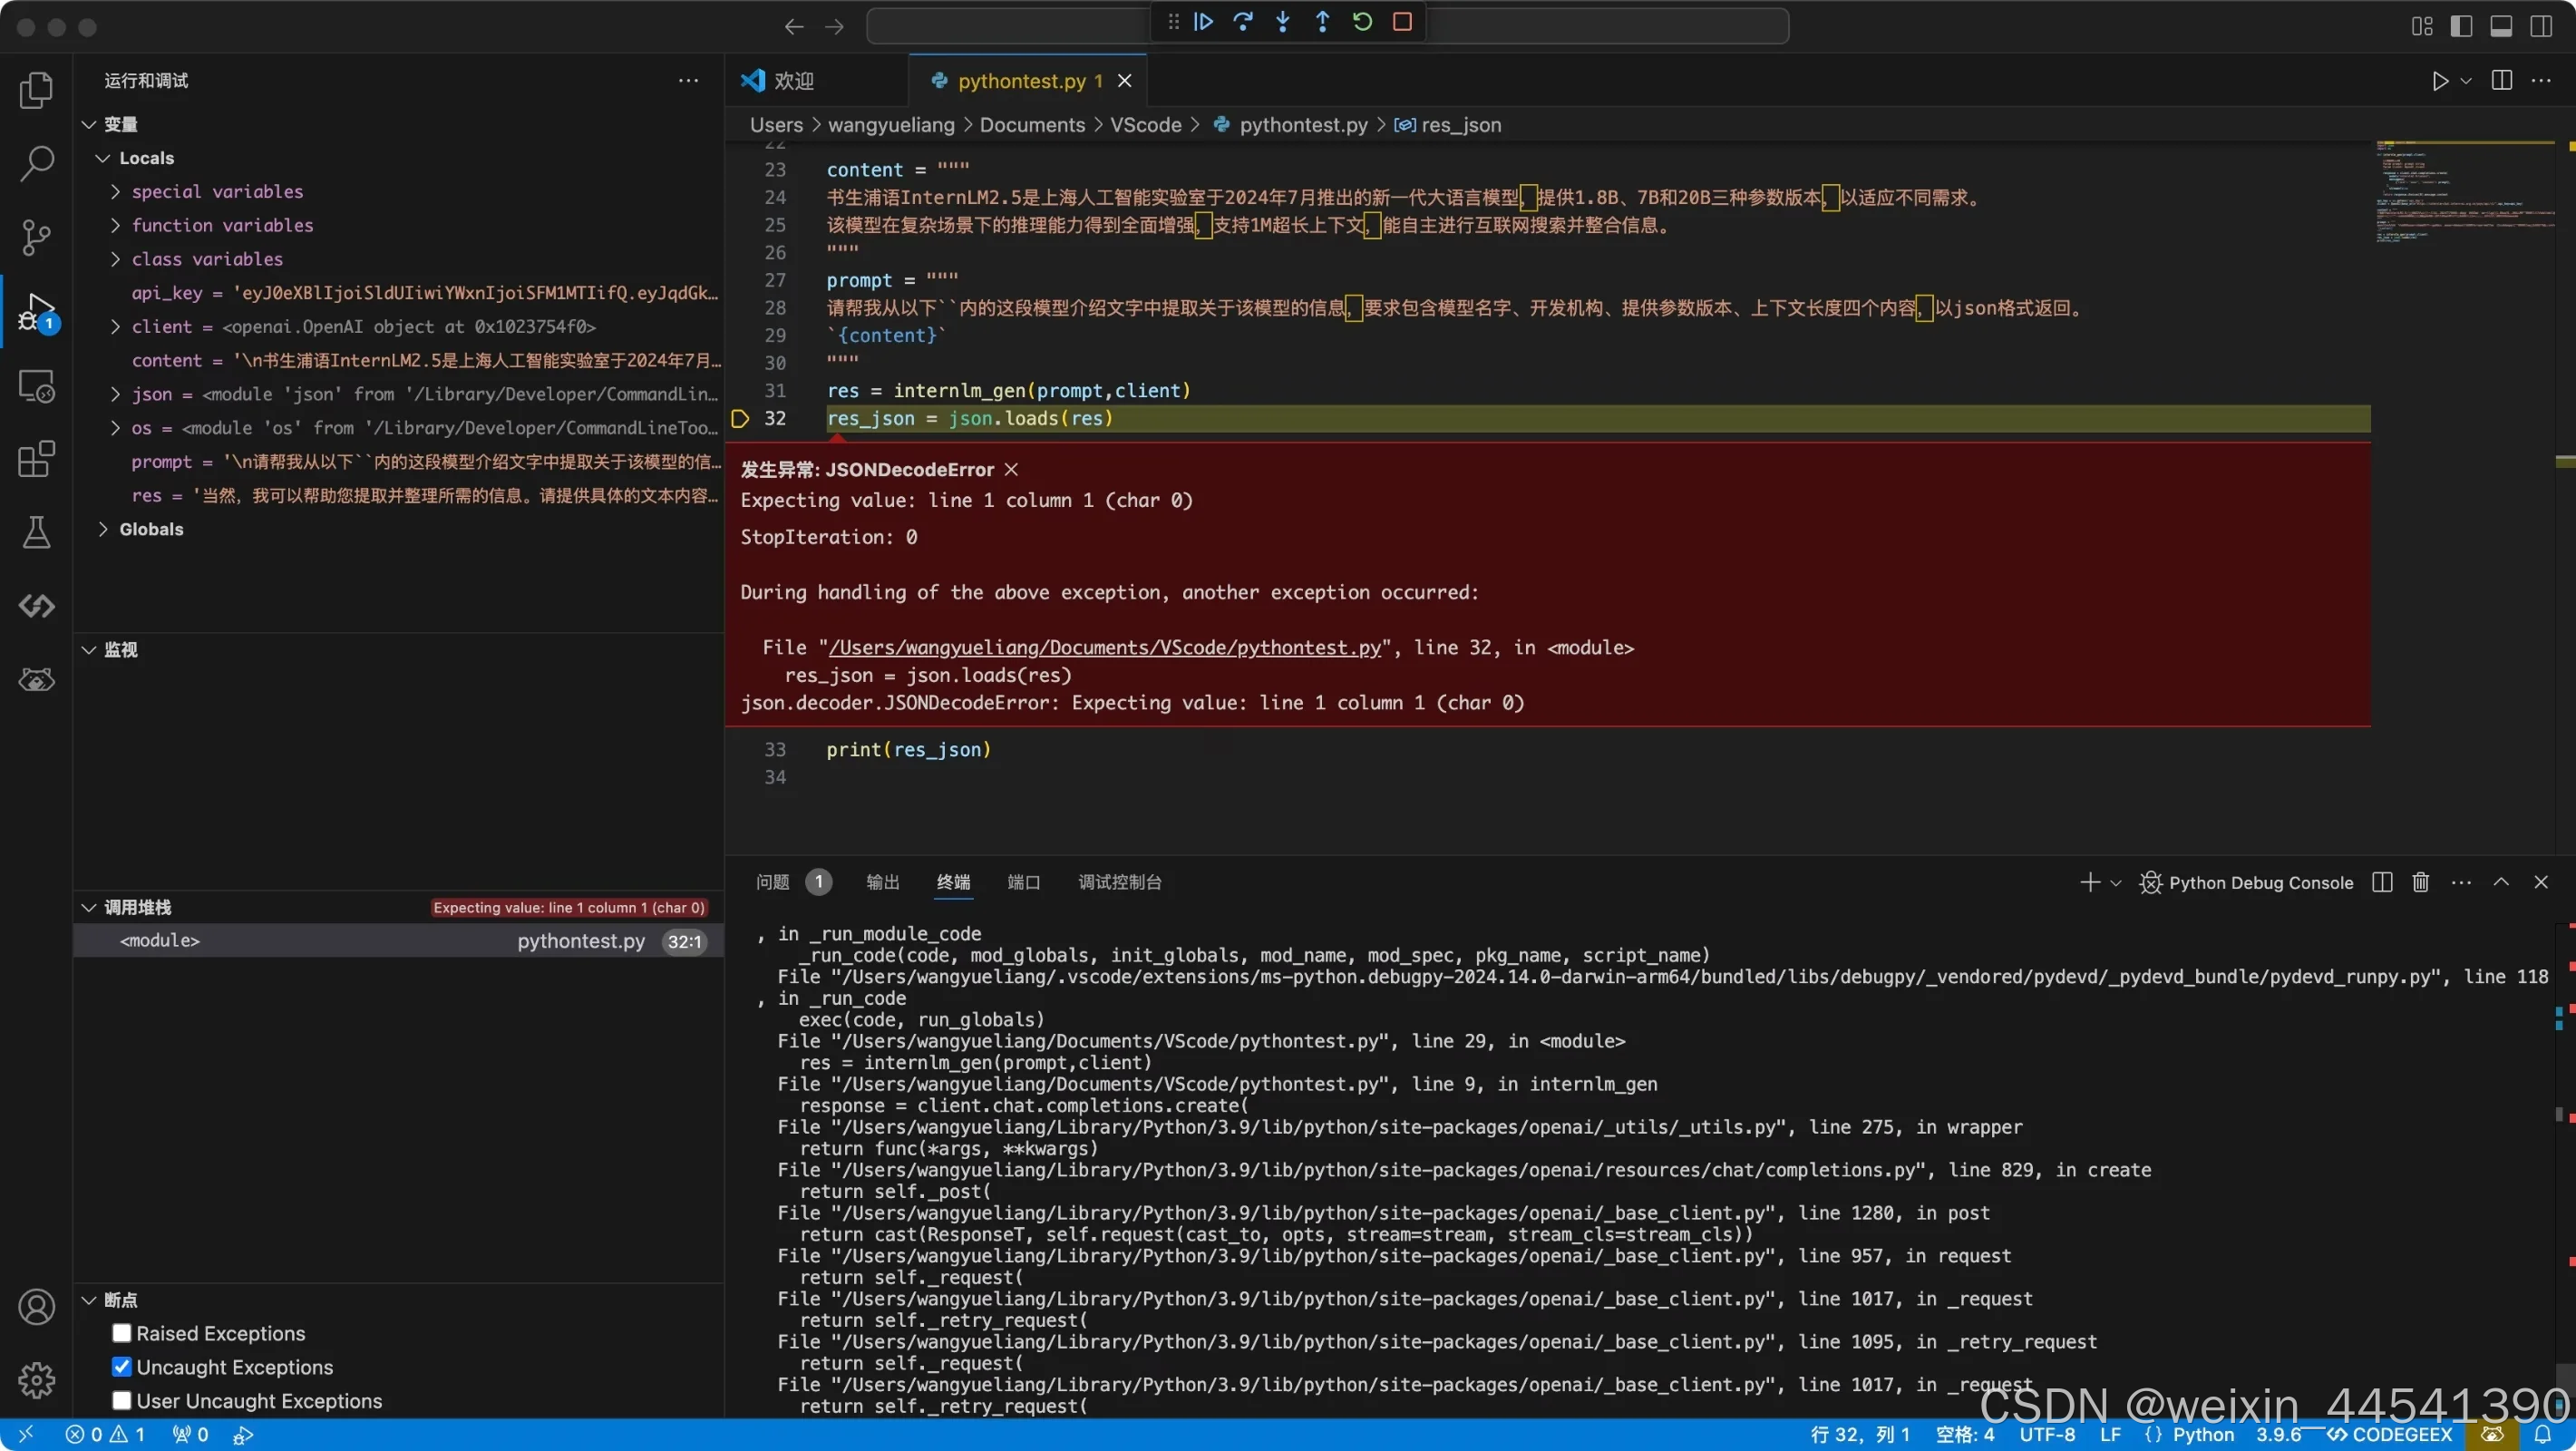The image size is (2576, 1451).
Task: Open the Explorer files icon in activity bar
Action: (x=36, y=90)
